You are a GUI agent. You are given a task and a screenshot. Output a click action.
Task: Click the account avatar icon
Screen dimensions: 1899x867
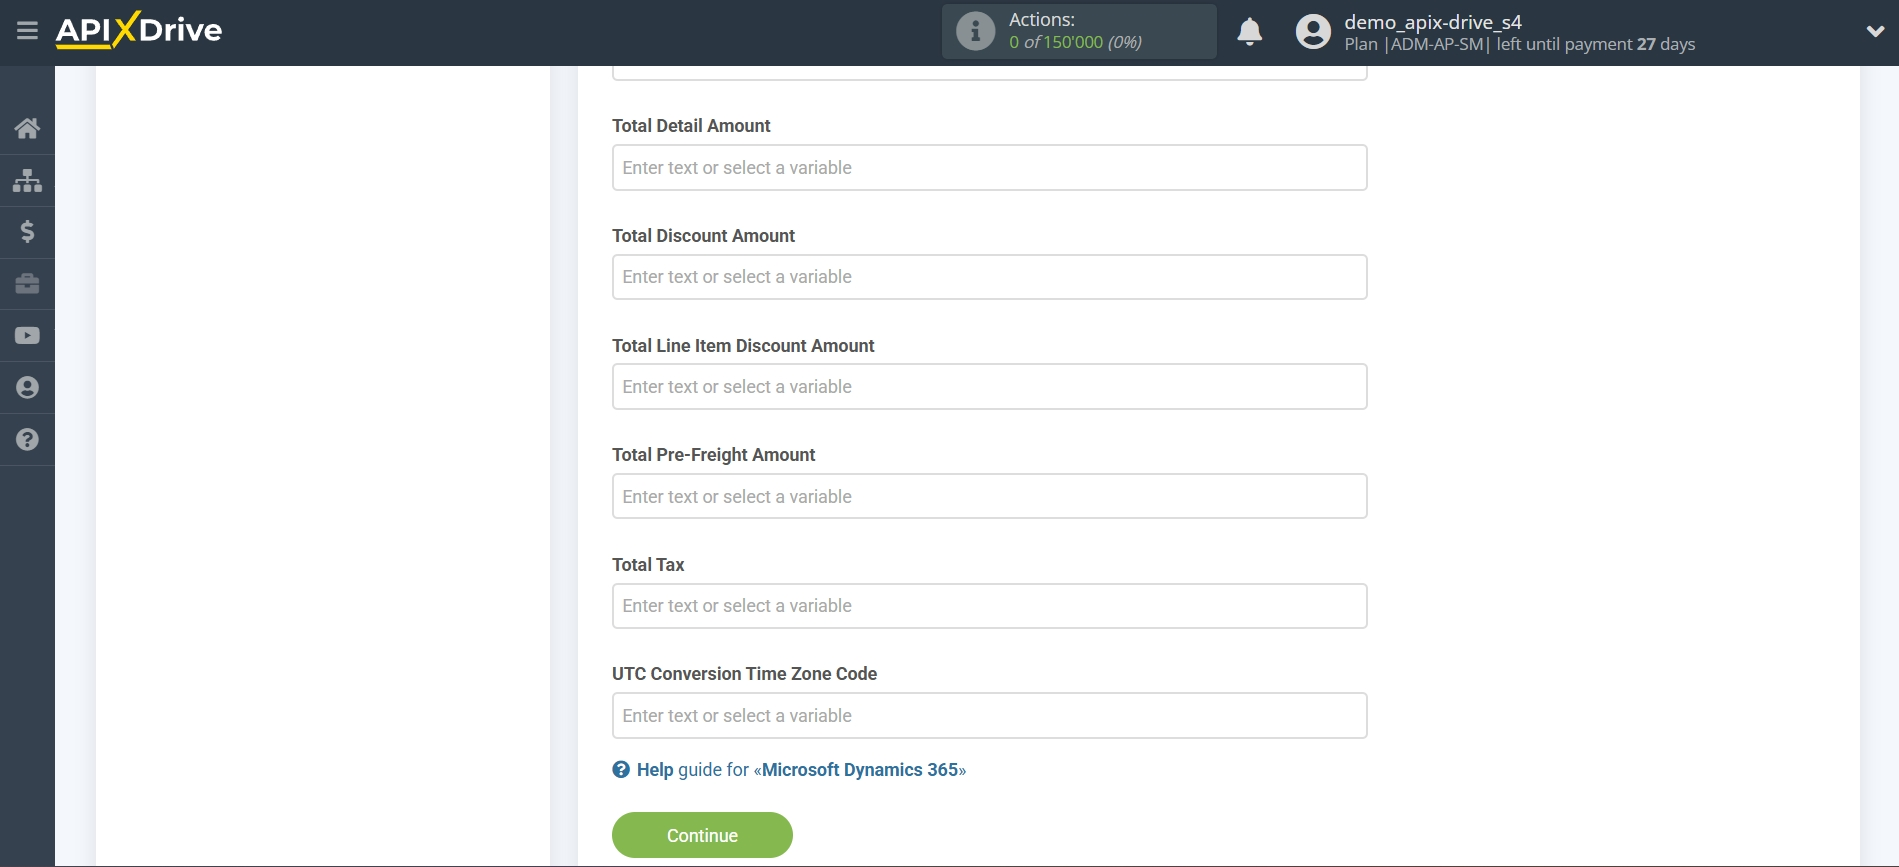(1313, 32)
